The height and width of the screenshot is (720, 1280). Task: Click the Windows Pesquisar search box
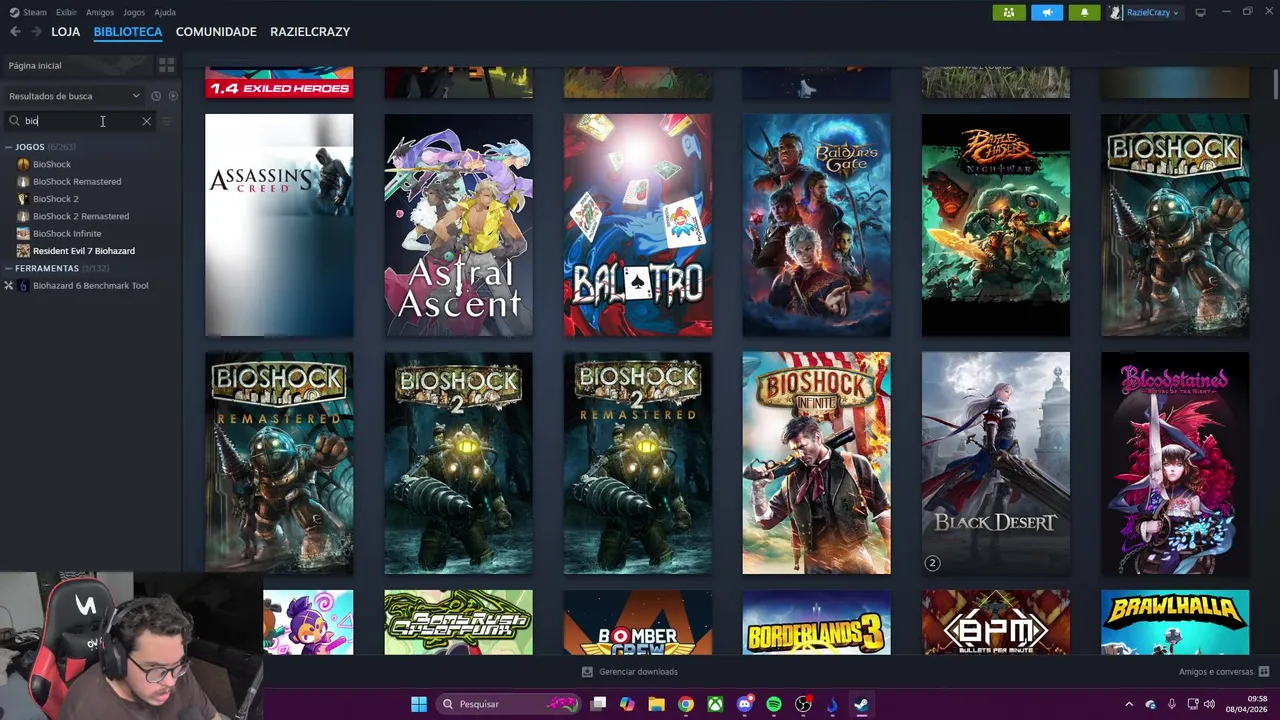[509, 704]
